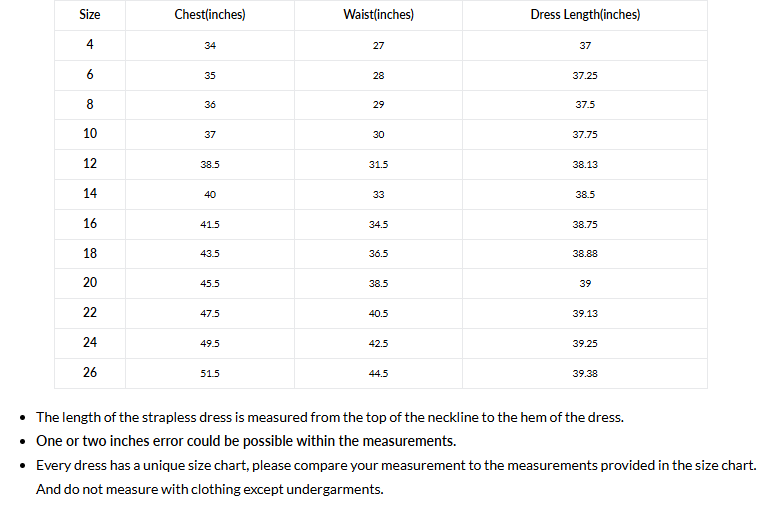The height and width of the screenshot is (508, 773).
Task: Click the chest value 40 for size 14
Action: coord(210,195)
